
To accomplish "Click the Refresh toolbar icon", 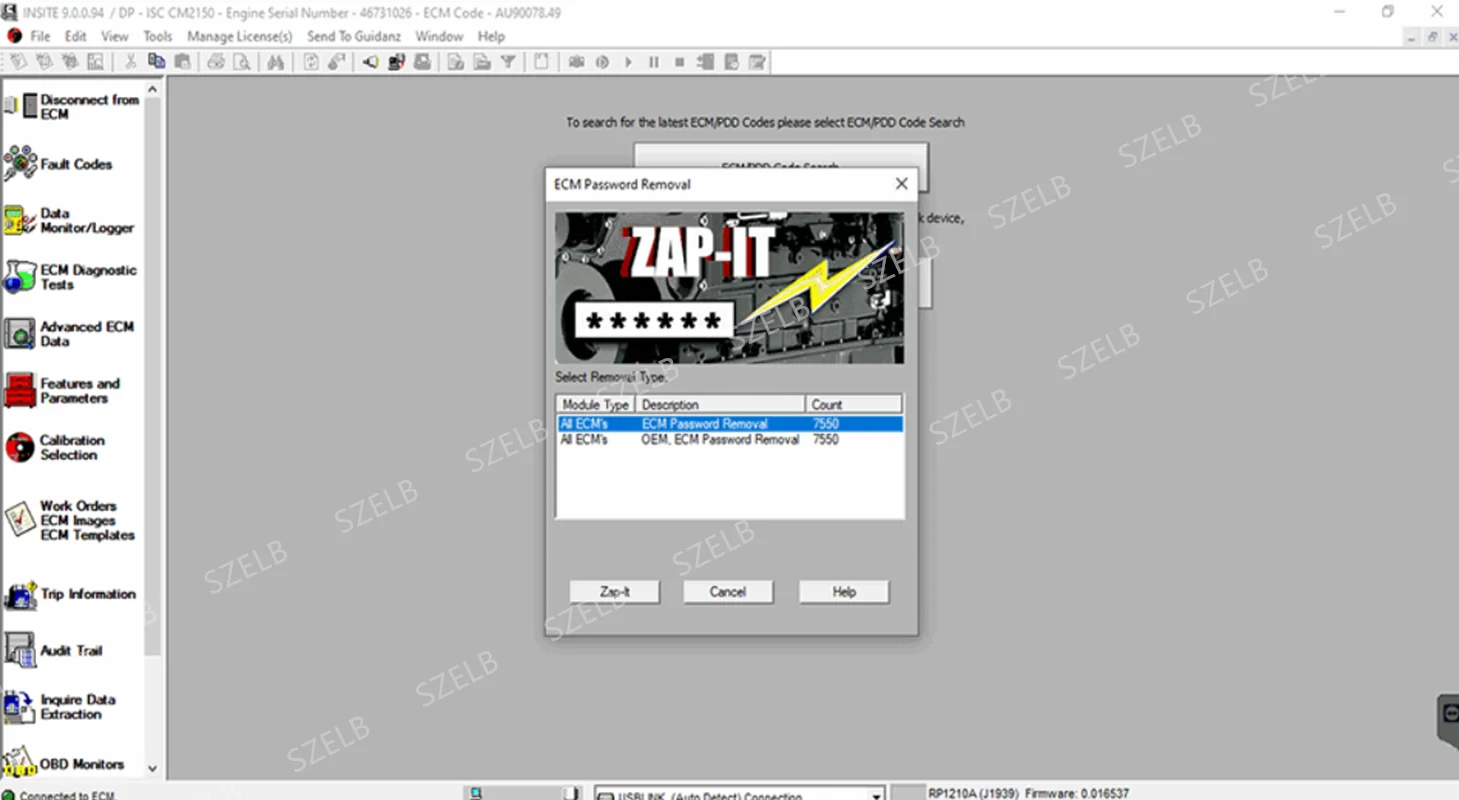I will [311, 62].
